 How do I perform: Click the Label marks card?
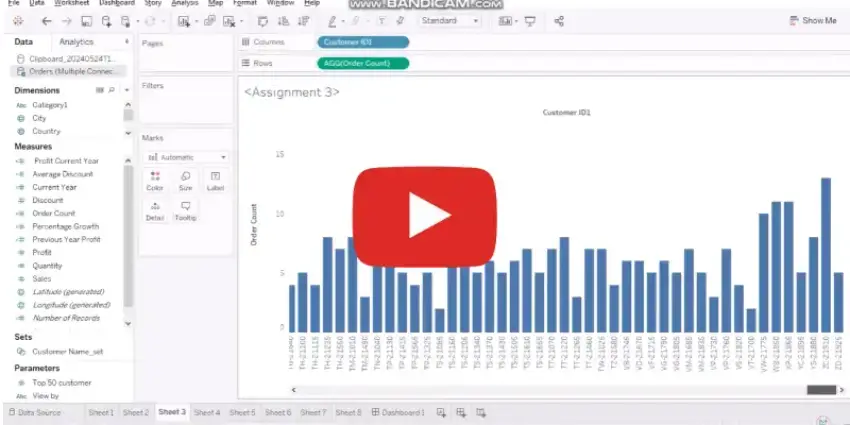(215, 180)
